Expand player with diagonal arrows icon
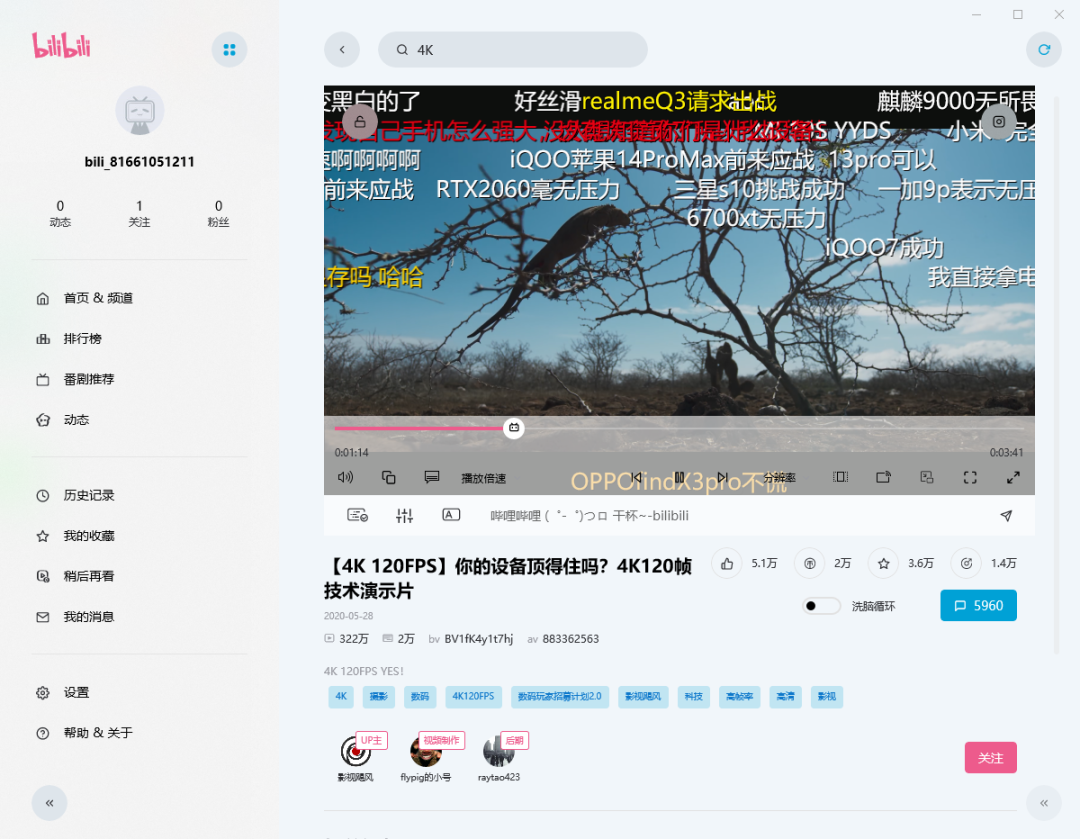This screenshot has width=1080, height=839. (x=1013, y=477)
